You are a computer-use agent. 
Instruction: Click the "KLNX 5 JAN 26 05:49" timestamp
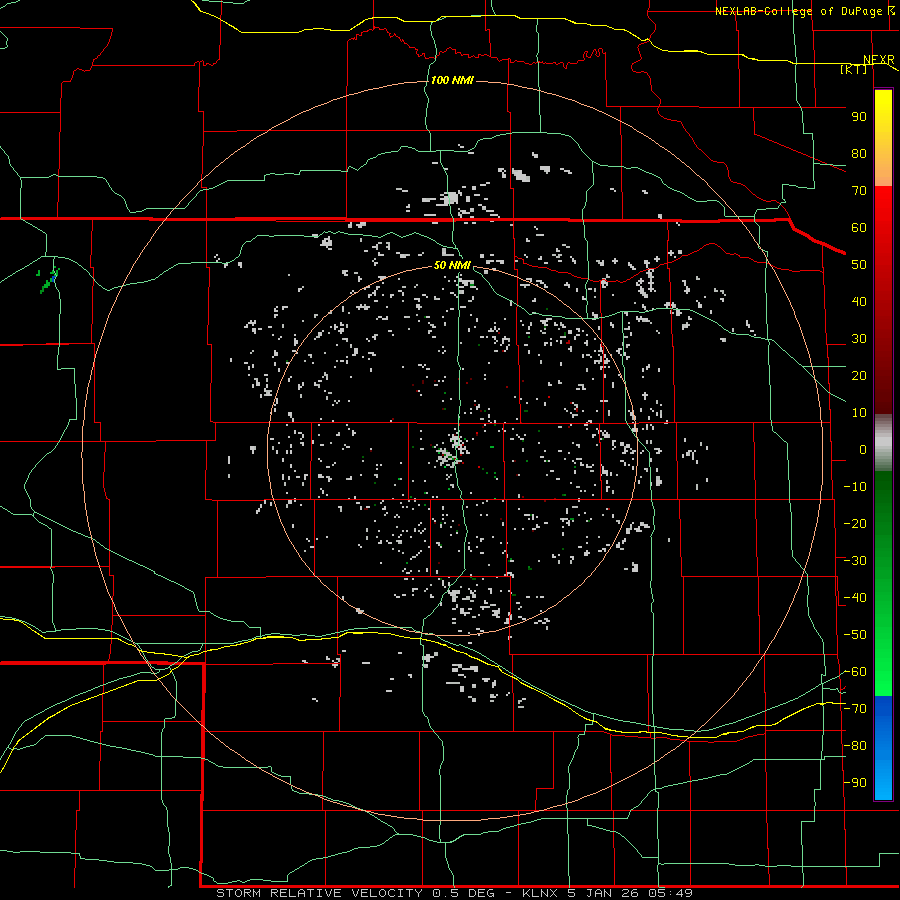tap(607, 893)
